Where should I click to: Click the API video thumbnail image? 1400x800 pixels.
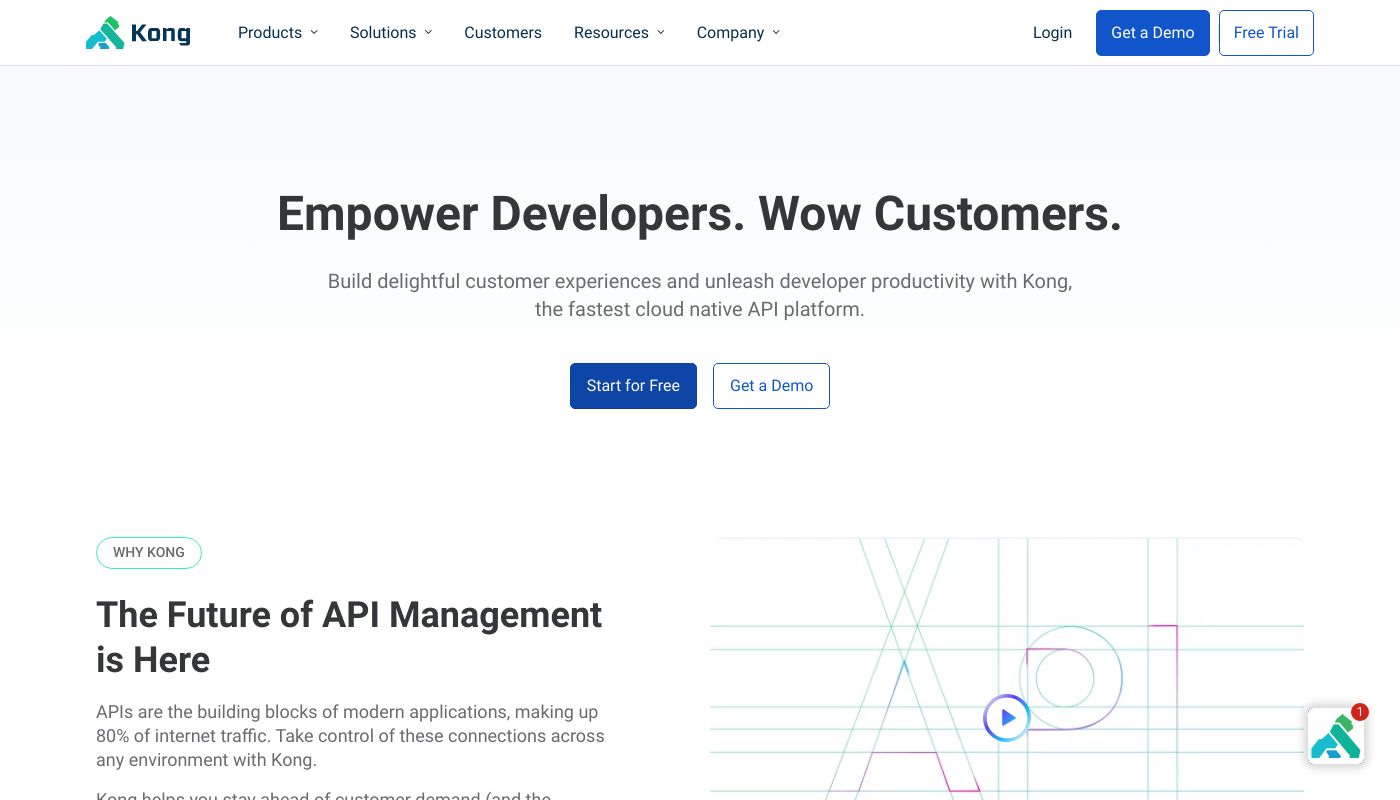tap(1007, 668)
